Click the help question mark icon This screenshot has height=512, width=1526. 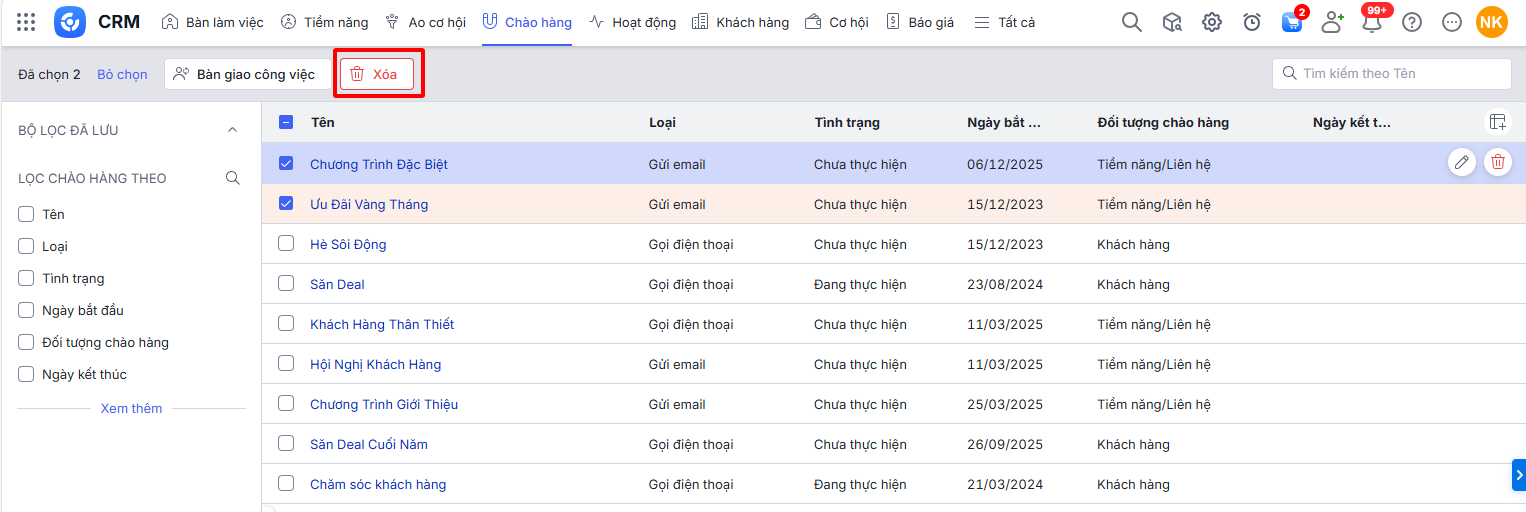[x=1411, y=22]
